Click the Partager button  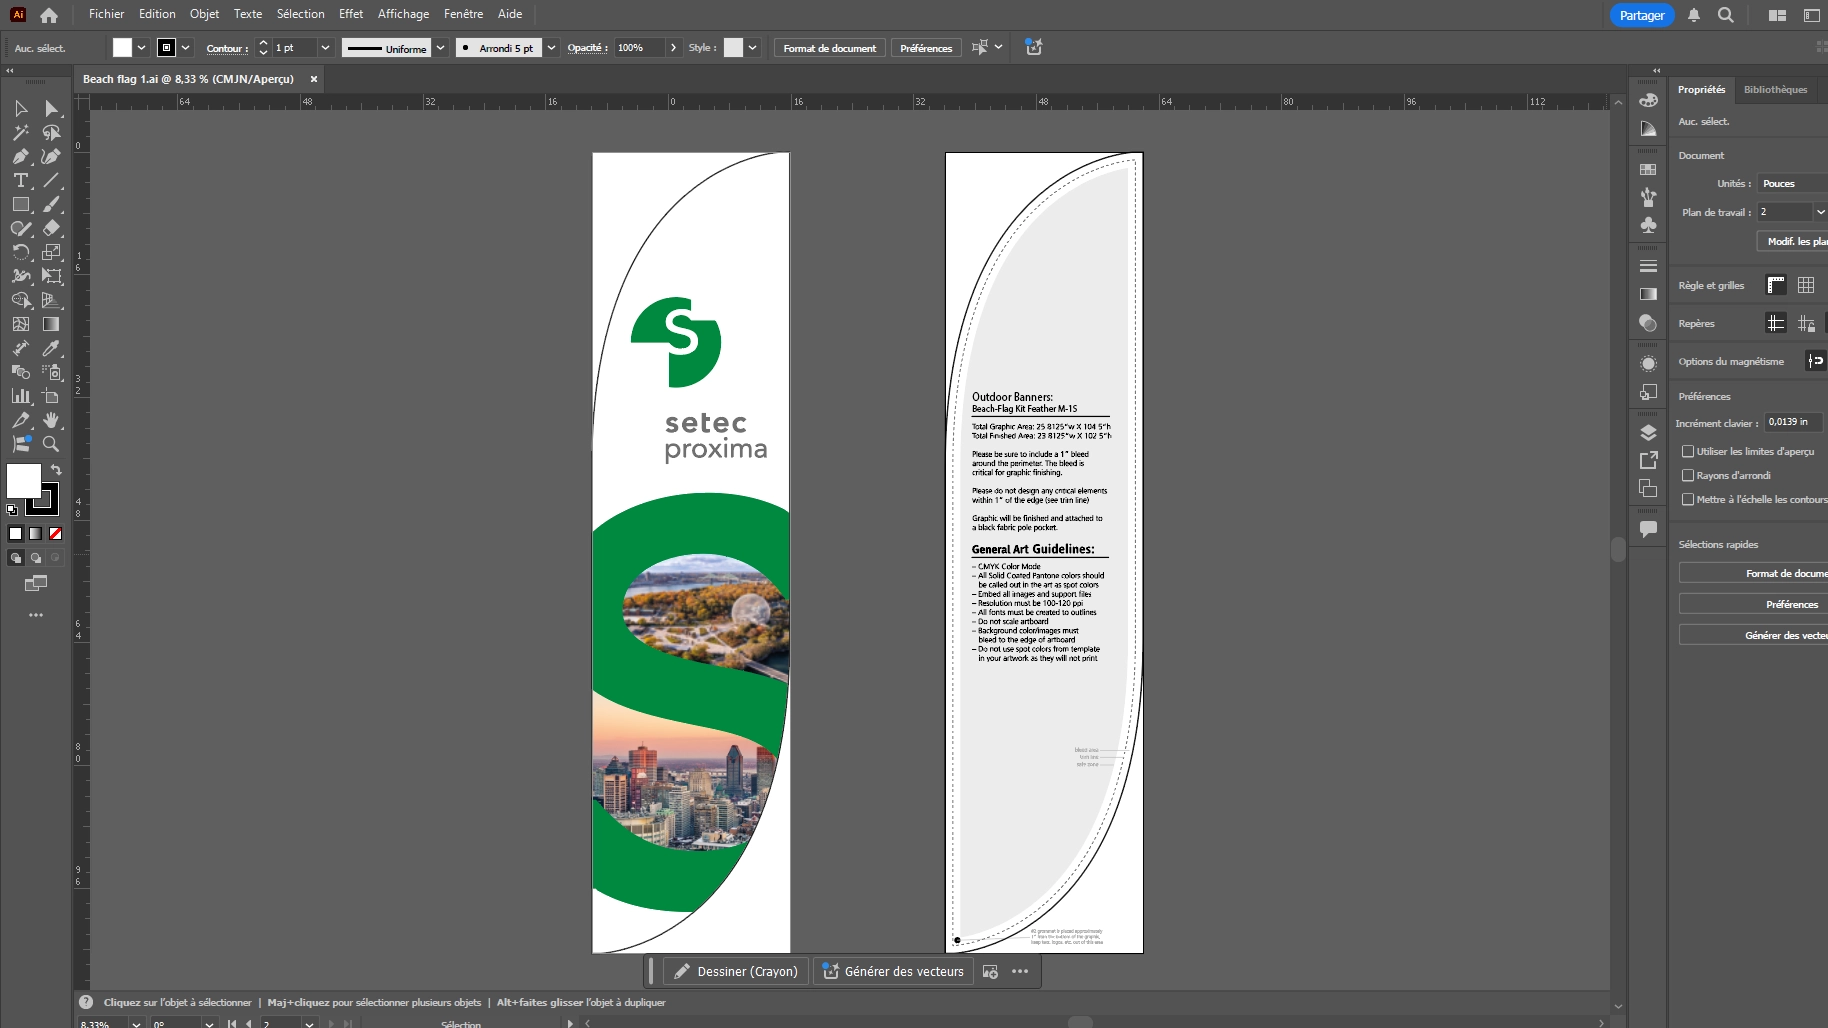click(1641, 15)
